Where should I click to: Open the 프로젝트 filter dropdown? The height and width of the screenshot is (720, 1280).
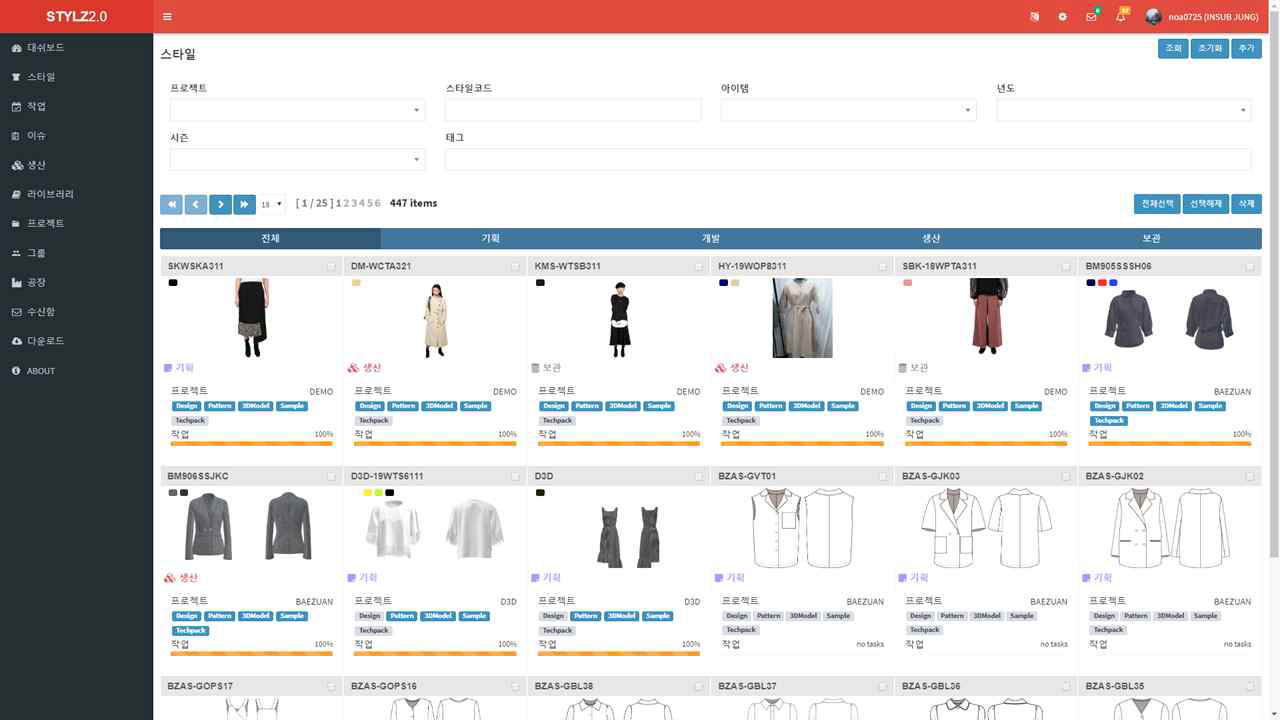point(297,110)
